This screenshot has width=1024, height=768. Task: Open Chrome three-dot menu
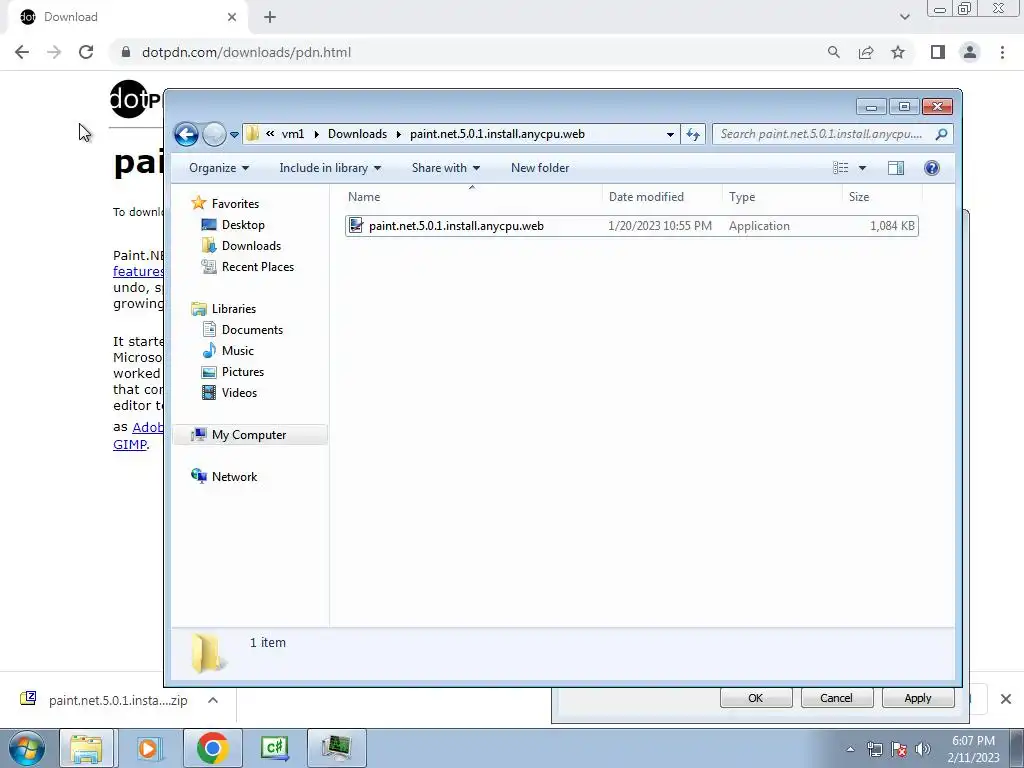1002,52
